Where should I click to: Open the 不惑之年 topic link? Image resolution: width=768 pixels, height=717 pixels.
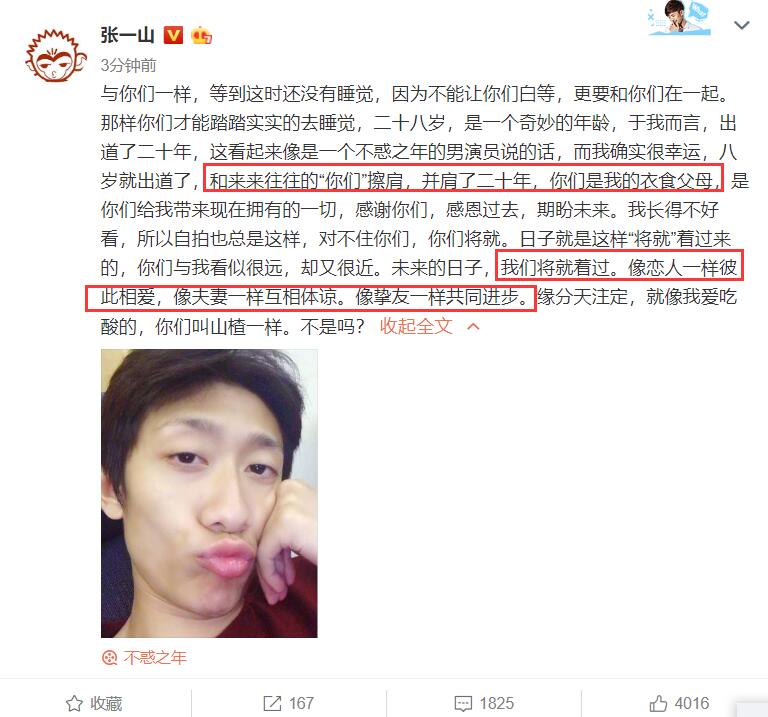tap(155, 657)
